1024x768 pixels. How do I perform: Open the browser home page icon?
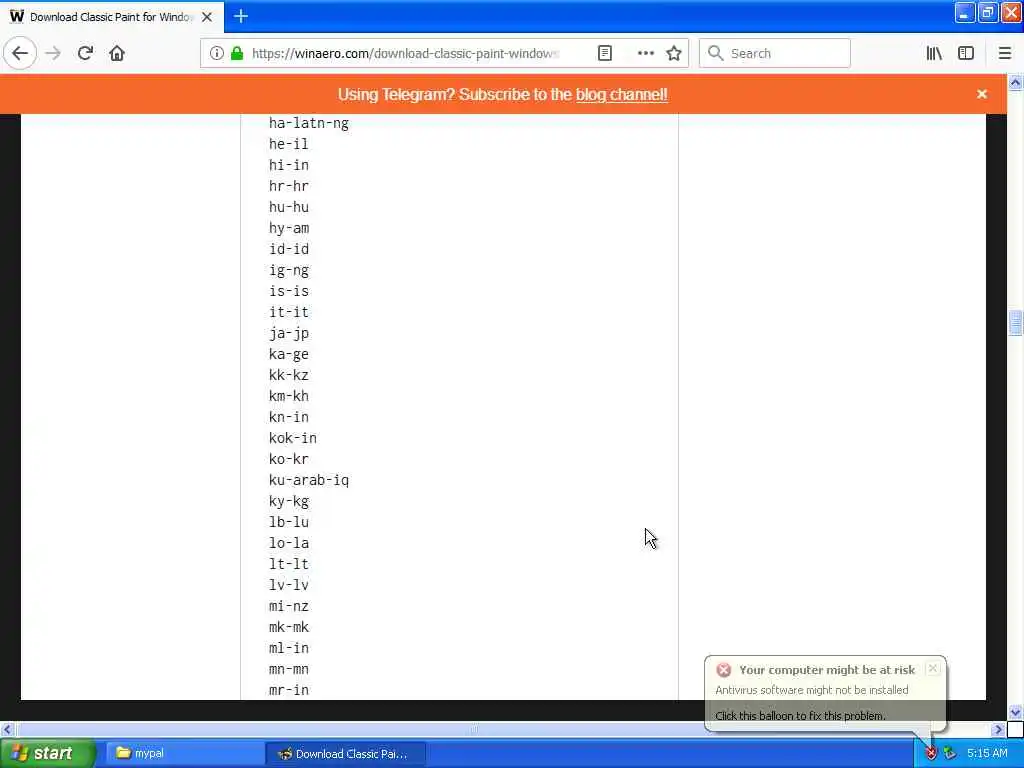click(x=117, y=54)
